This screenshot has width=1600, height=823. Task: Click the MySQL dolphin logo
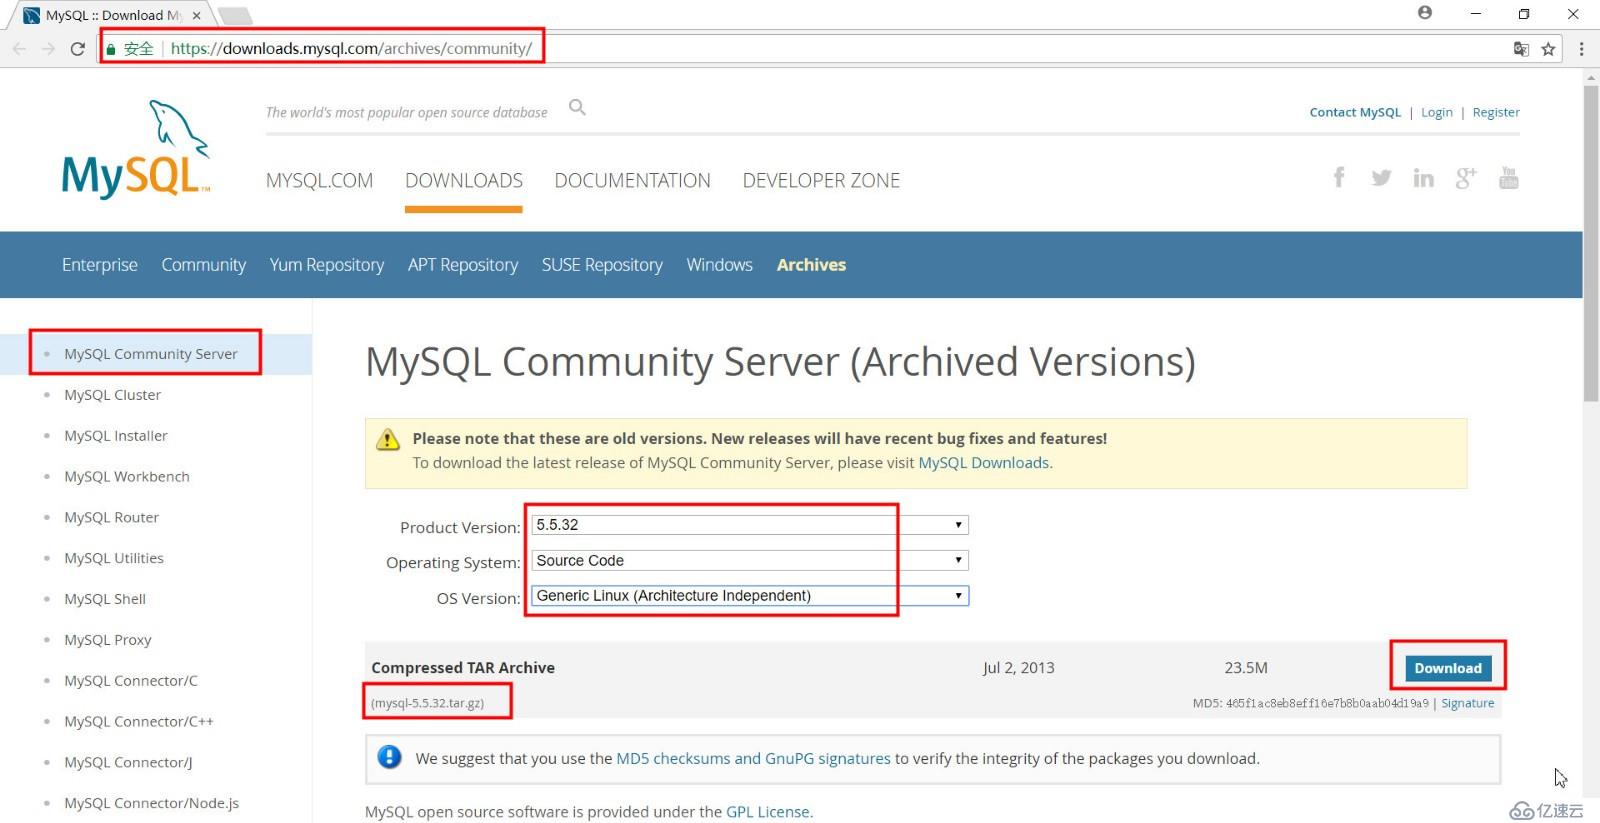pos(137,150)
